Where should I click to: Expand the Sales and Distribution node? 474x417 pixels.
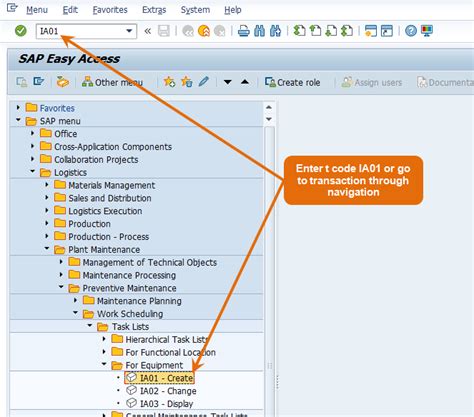pyautogui.click(x=47, y=197)
